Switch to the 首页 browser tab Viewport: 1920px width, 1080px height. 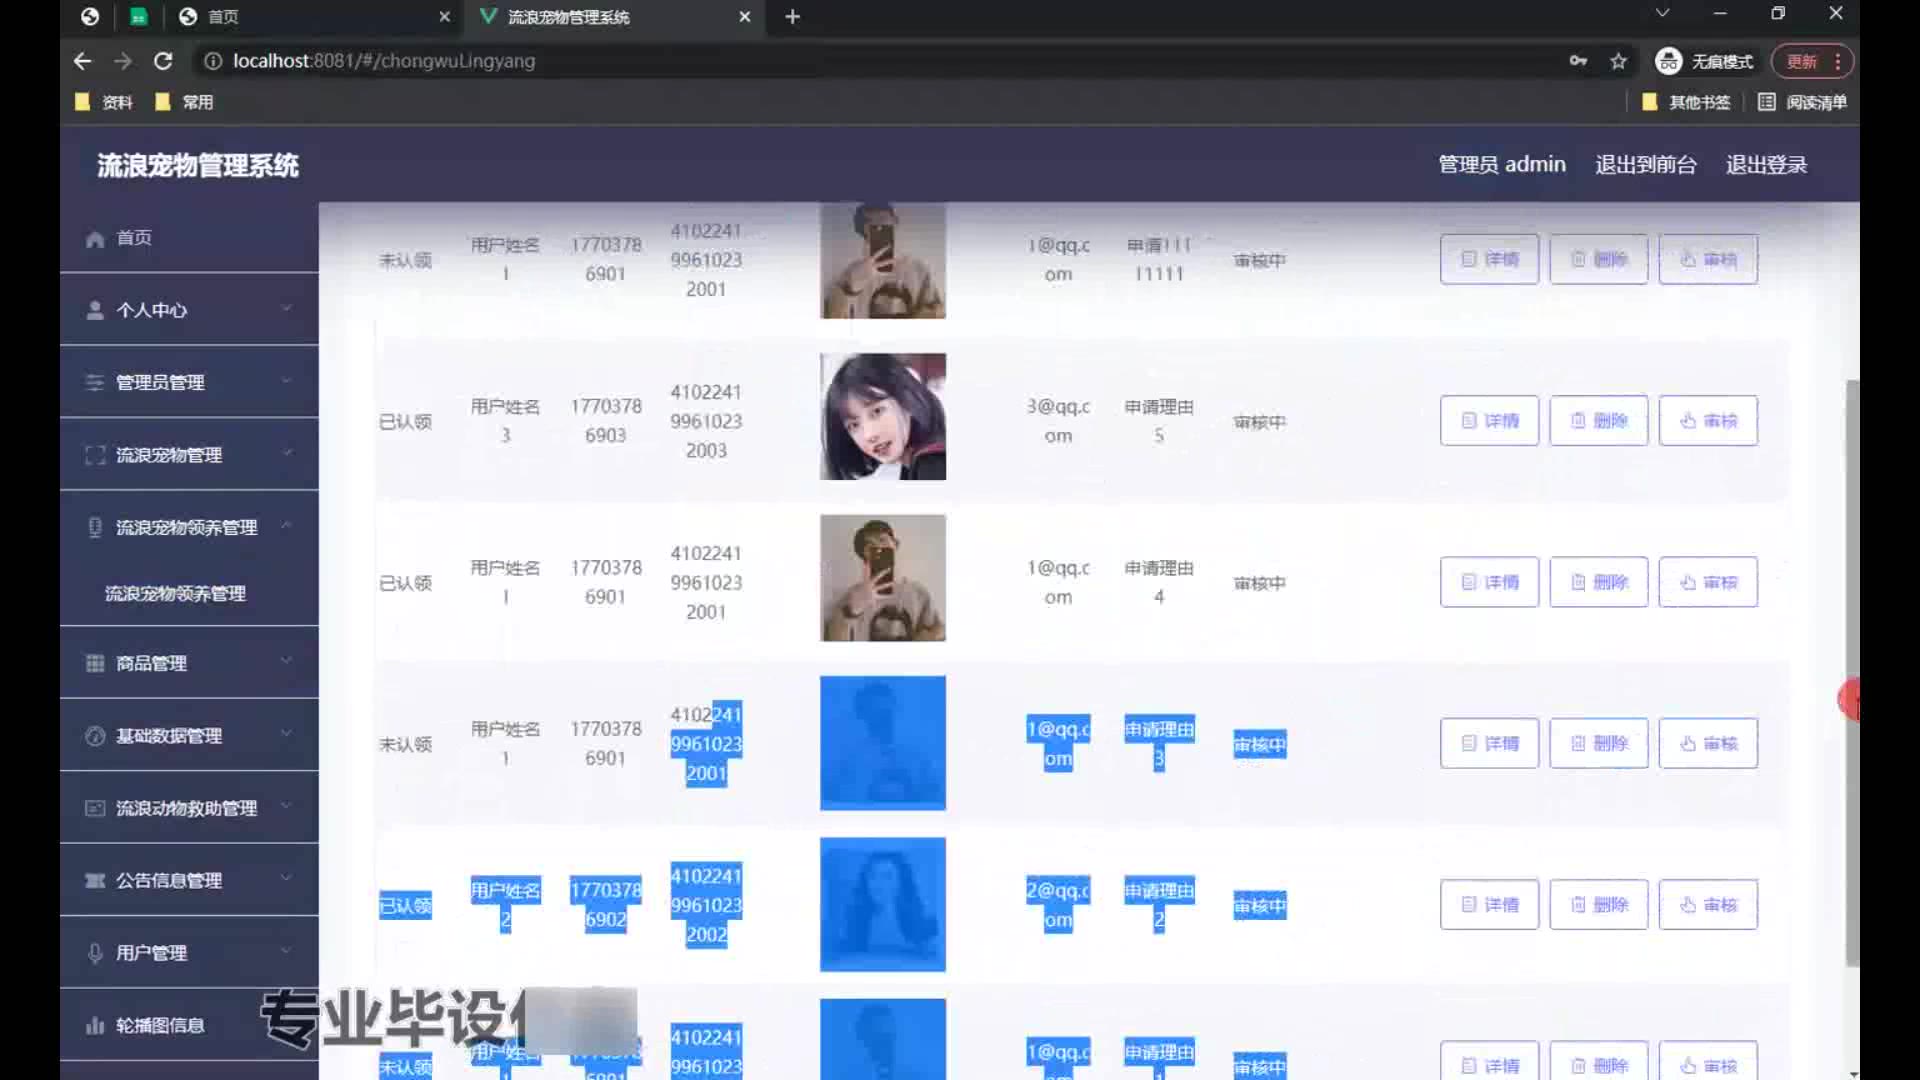point(313,16)
